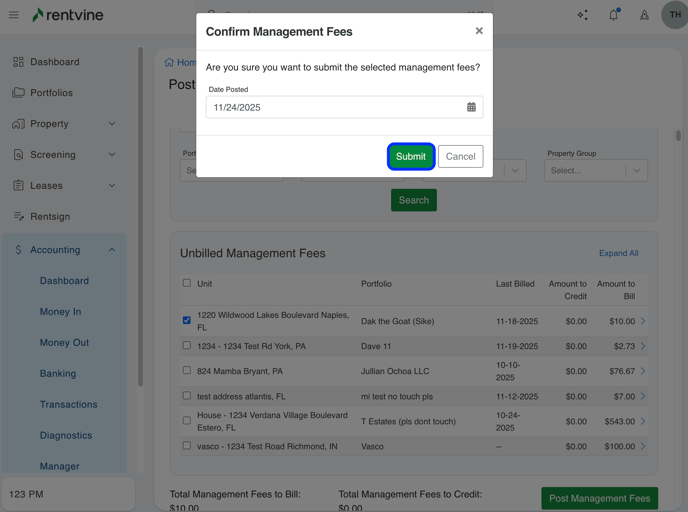
Task: Go to Money In in sidebar
Action: 60,312
